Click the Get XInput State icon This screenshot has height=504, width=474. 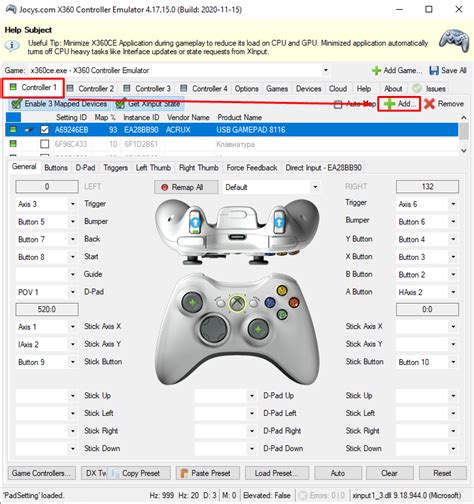click(120, 104)
